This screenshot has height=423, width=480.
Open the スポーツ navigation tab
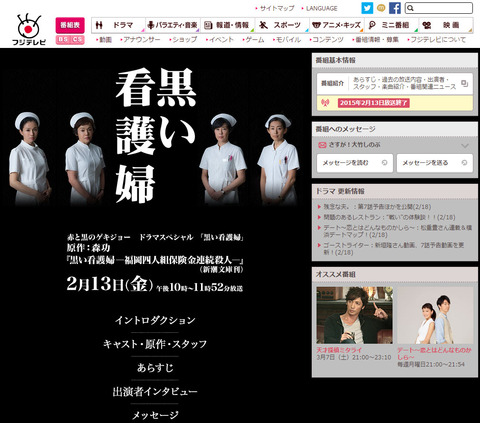click(282, 25)
